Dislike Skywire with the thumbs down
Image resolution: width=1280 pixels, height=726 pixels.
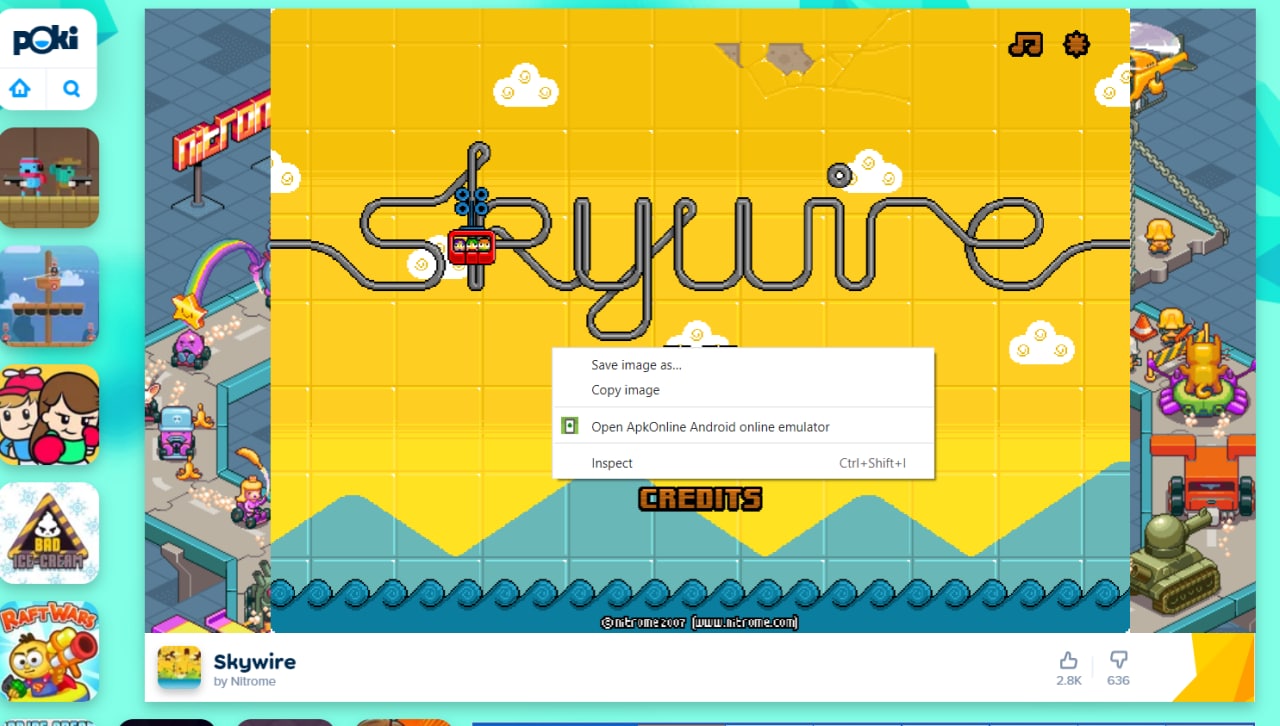coord(1118,660)
